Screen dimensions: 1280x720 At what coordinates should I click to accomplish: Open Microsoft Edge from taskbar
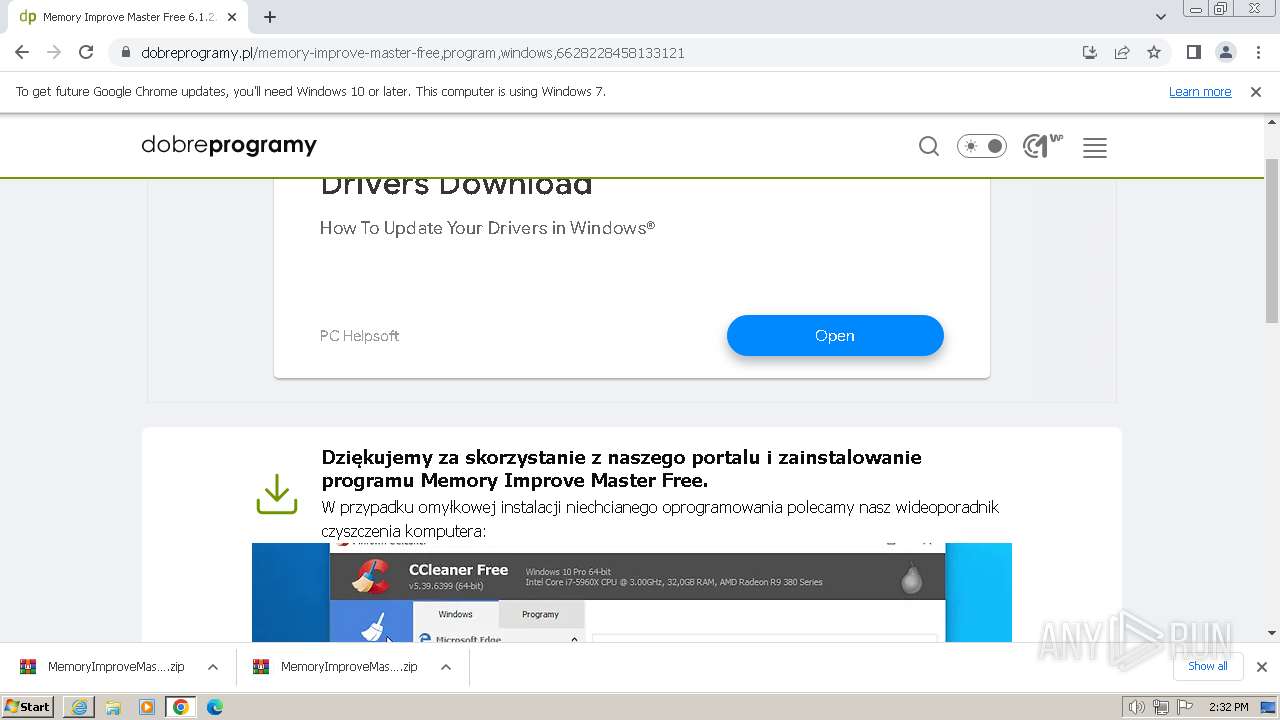(215, 707)
